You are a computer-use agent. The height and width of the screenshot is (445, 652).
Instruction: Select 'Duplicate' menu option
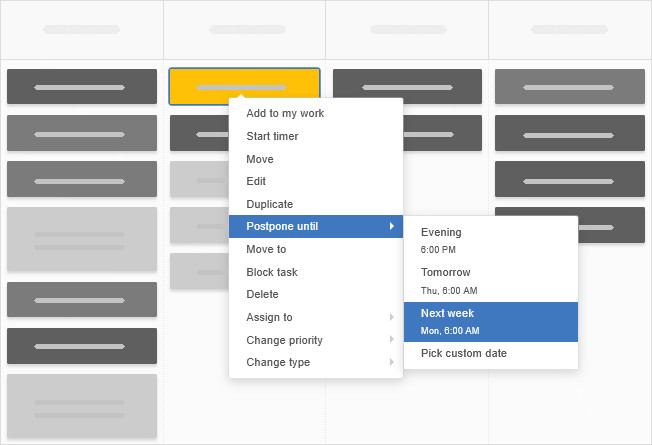[270, 204]
